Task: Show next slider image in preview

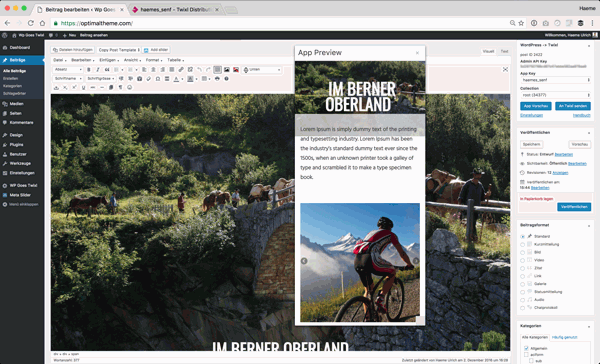Action: pos(416,261)
